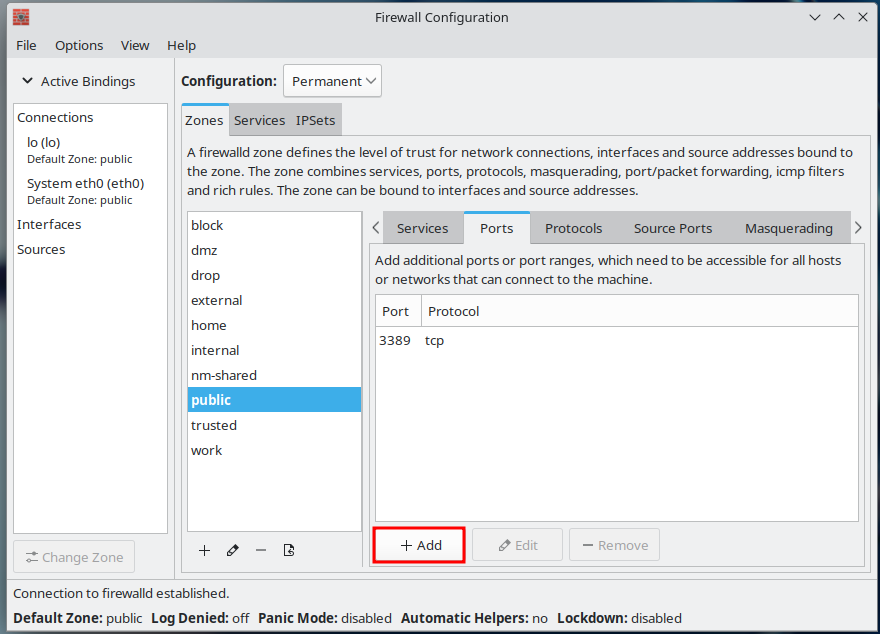Click the remove zone minus icon
The image size is (880, 634).
point(261,550)
